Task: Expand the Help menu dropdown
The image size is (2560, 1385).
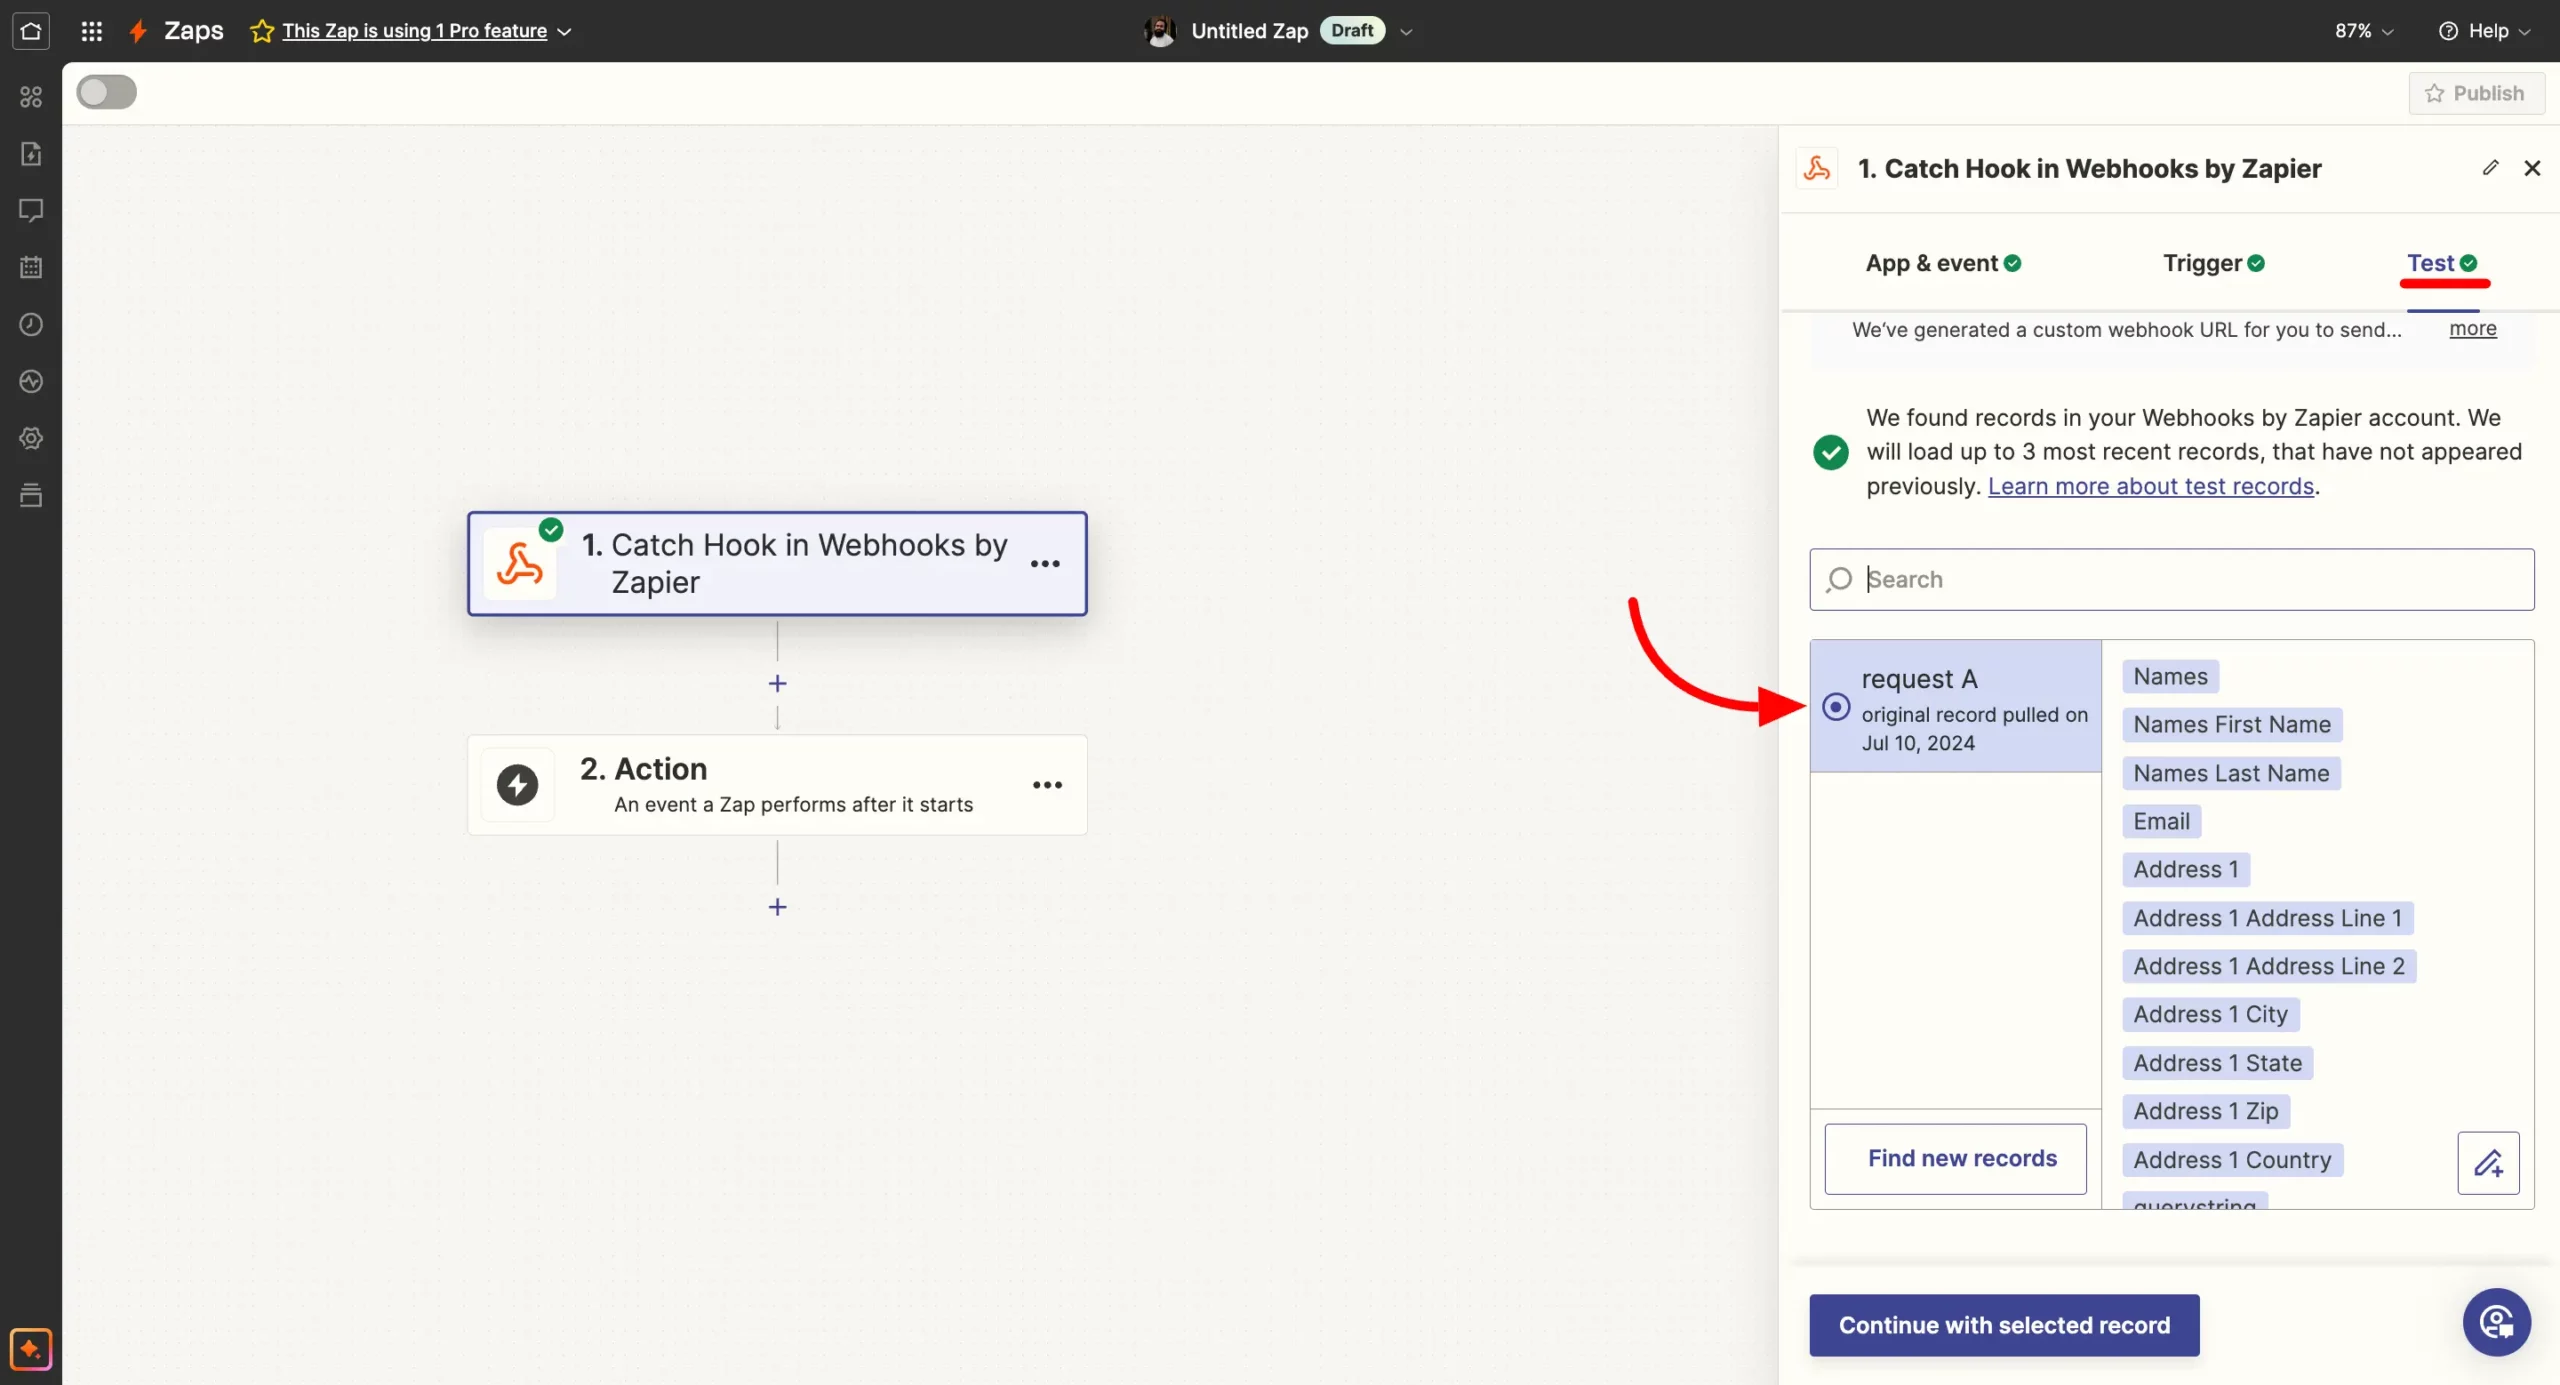Action: click(x=2484, y=31)
